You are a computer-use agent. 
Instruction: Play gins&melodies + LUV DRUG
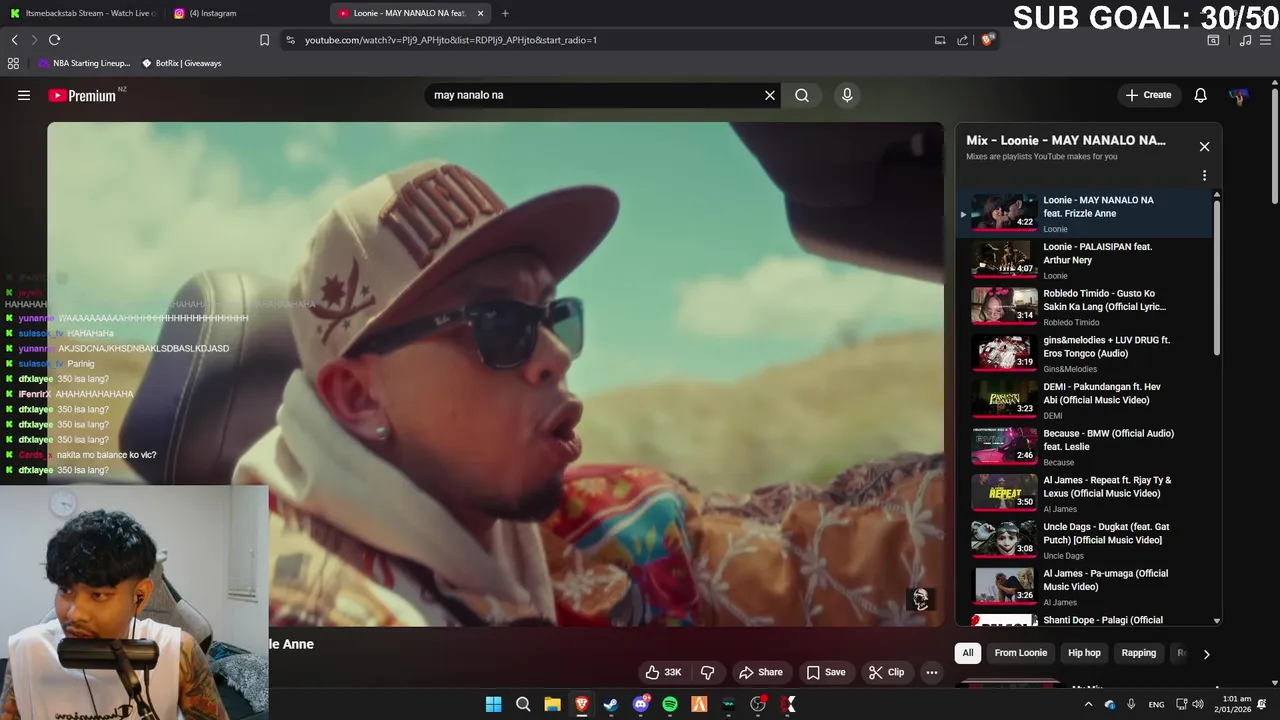[1083, 354]
